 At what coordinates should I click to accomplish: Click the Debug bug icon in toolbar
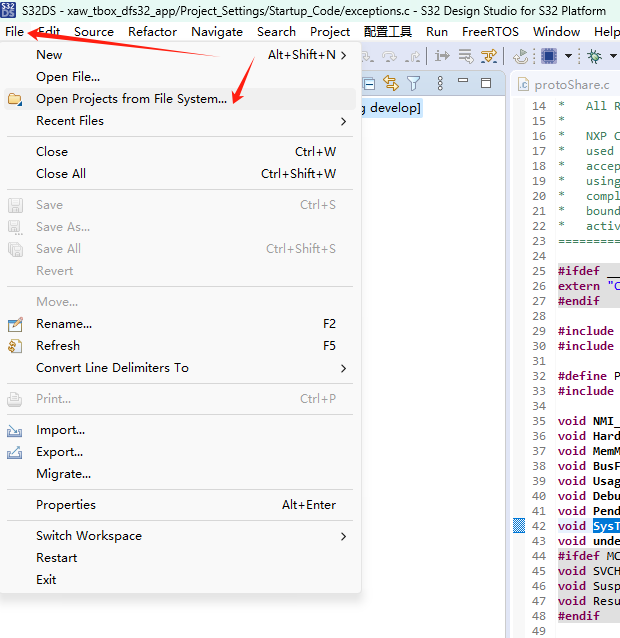coord(594,57)
